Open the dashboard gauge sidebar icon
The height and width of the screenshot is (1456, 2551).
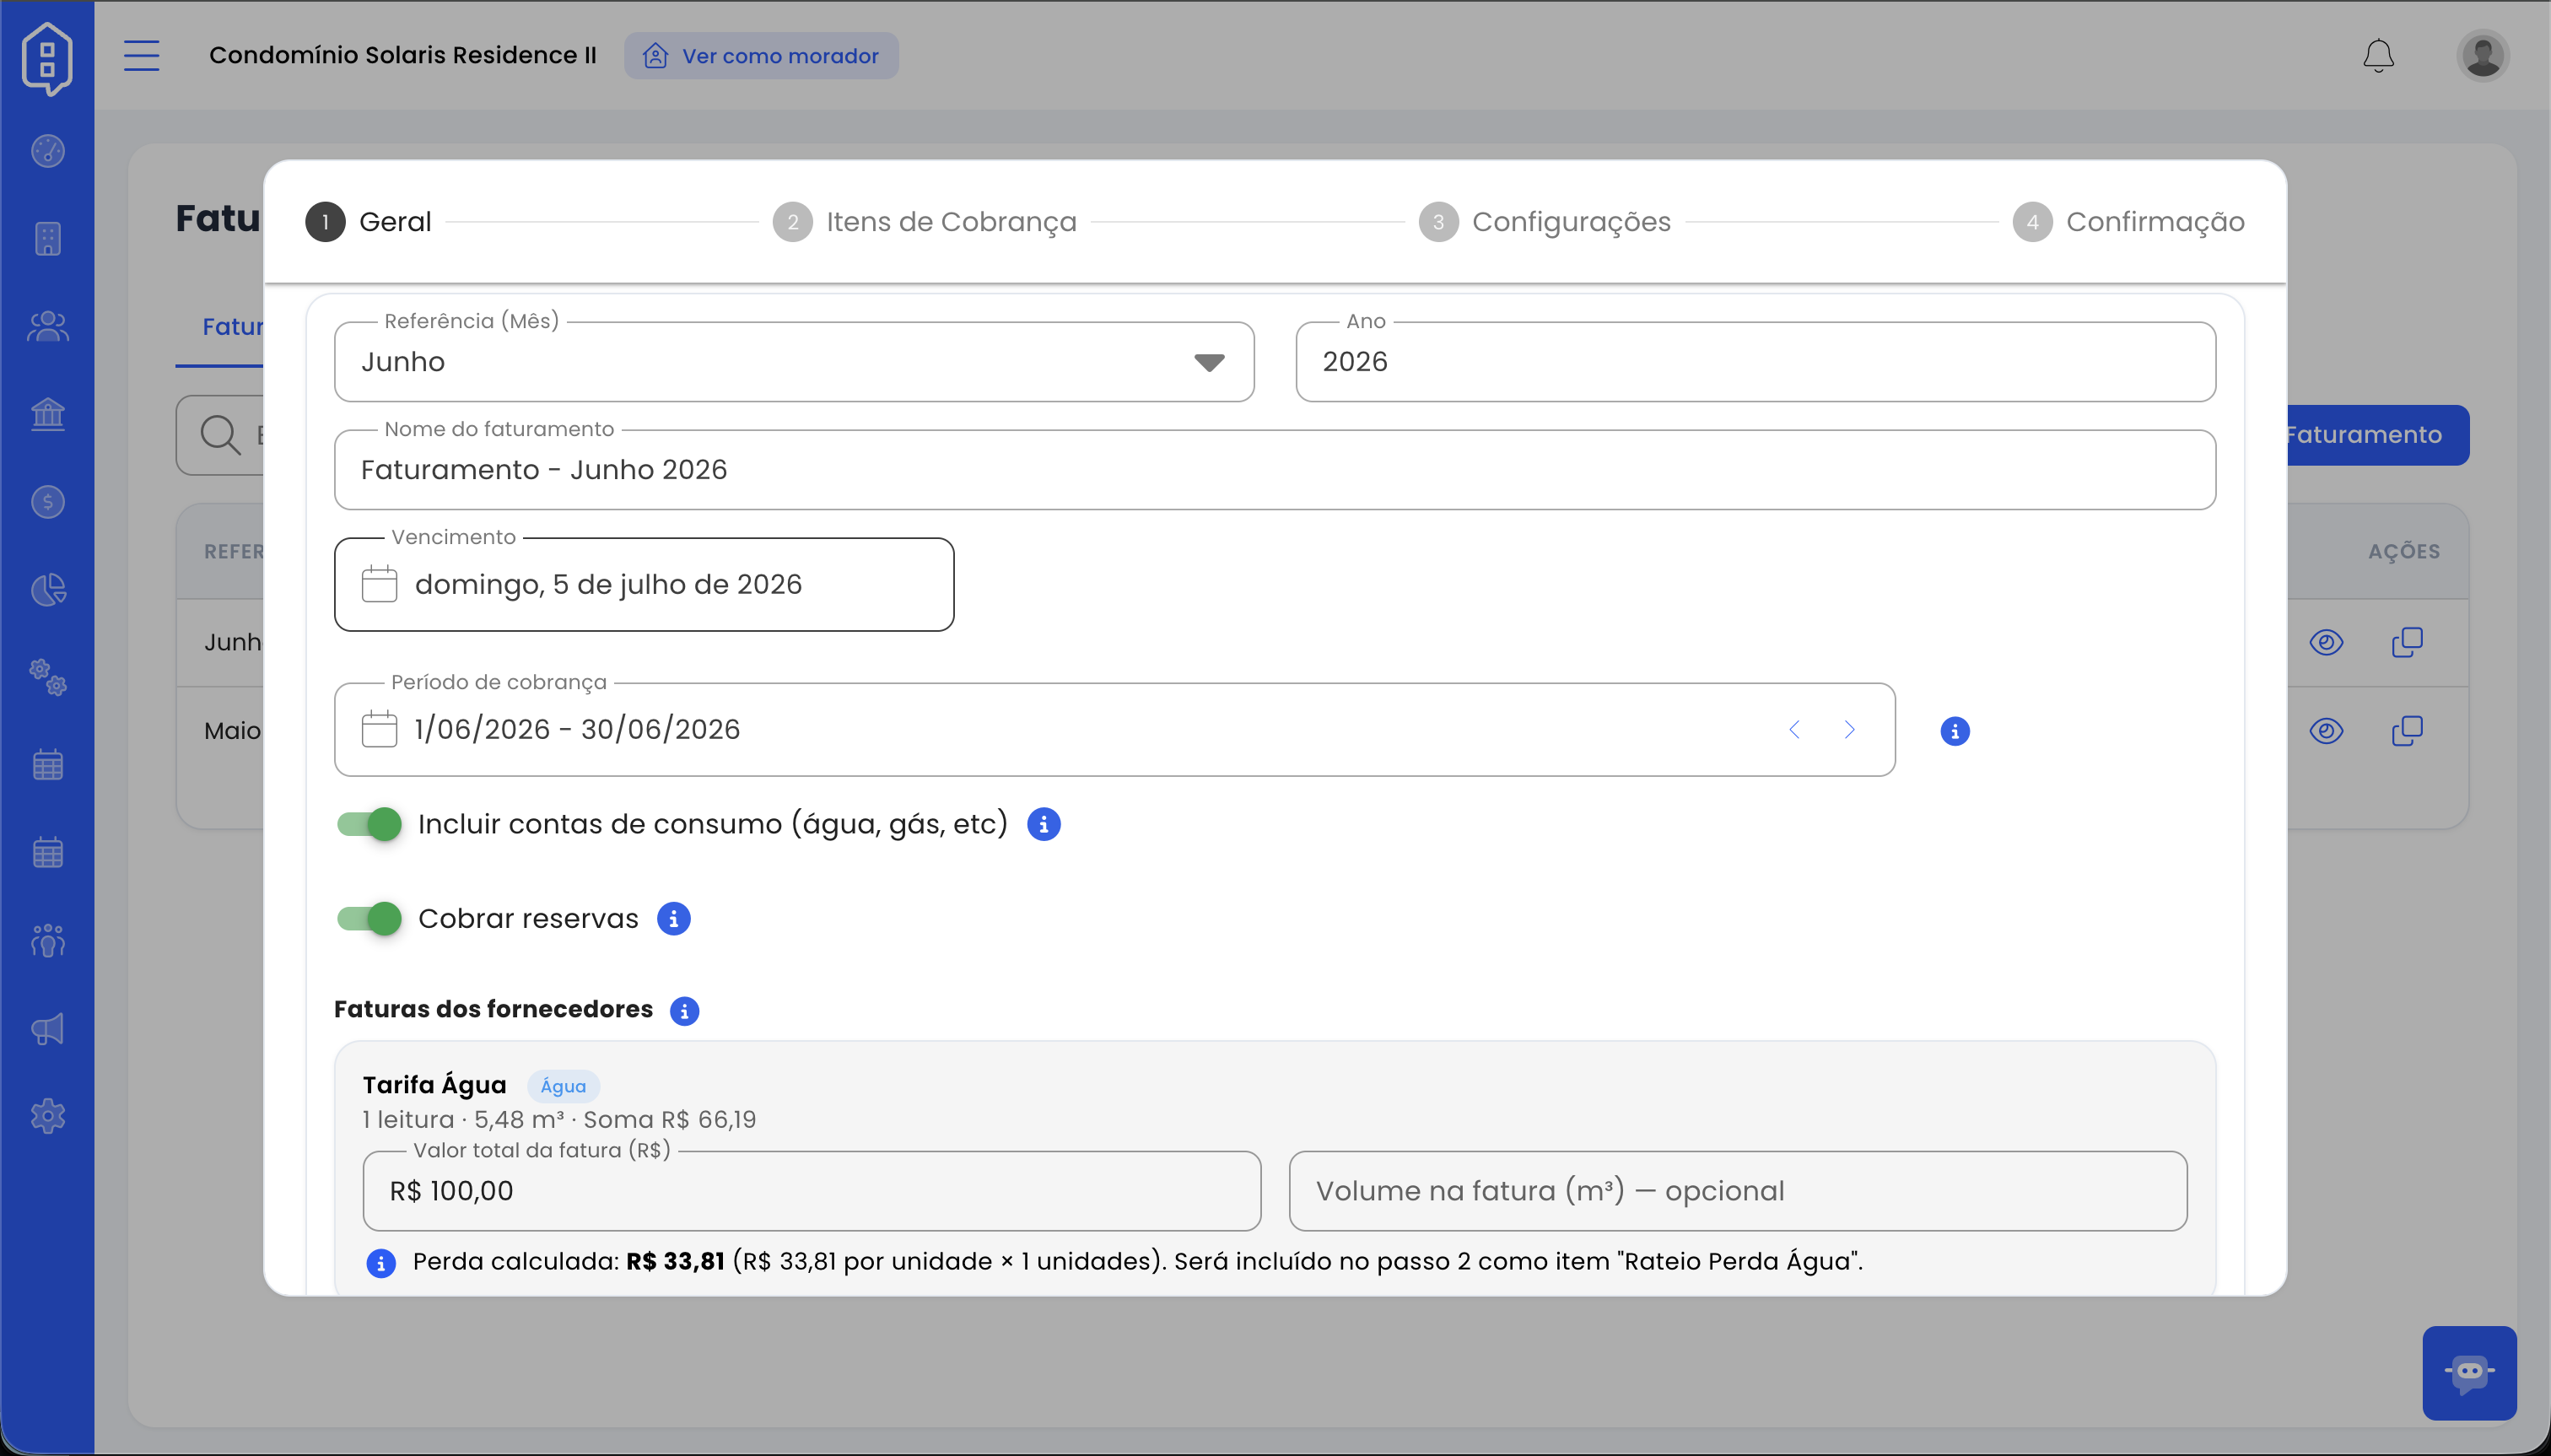[x=47, y=151]
